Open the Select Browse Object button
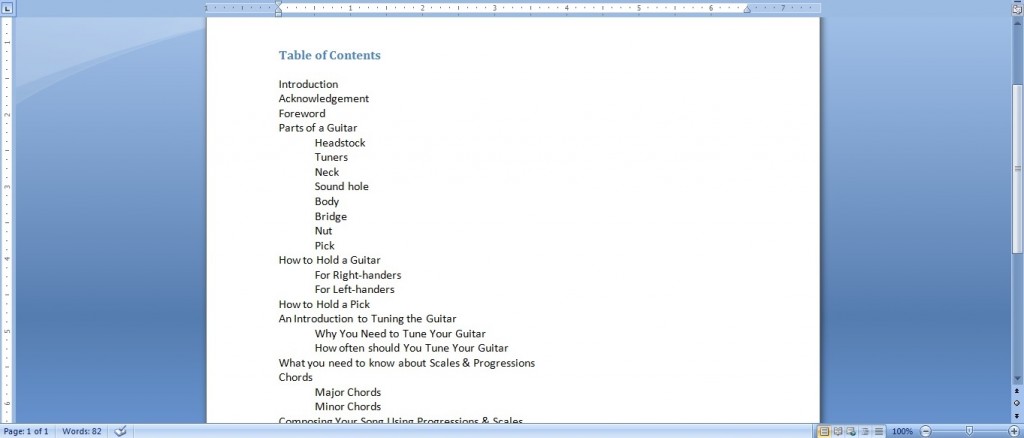 (x=1017, y=403)
